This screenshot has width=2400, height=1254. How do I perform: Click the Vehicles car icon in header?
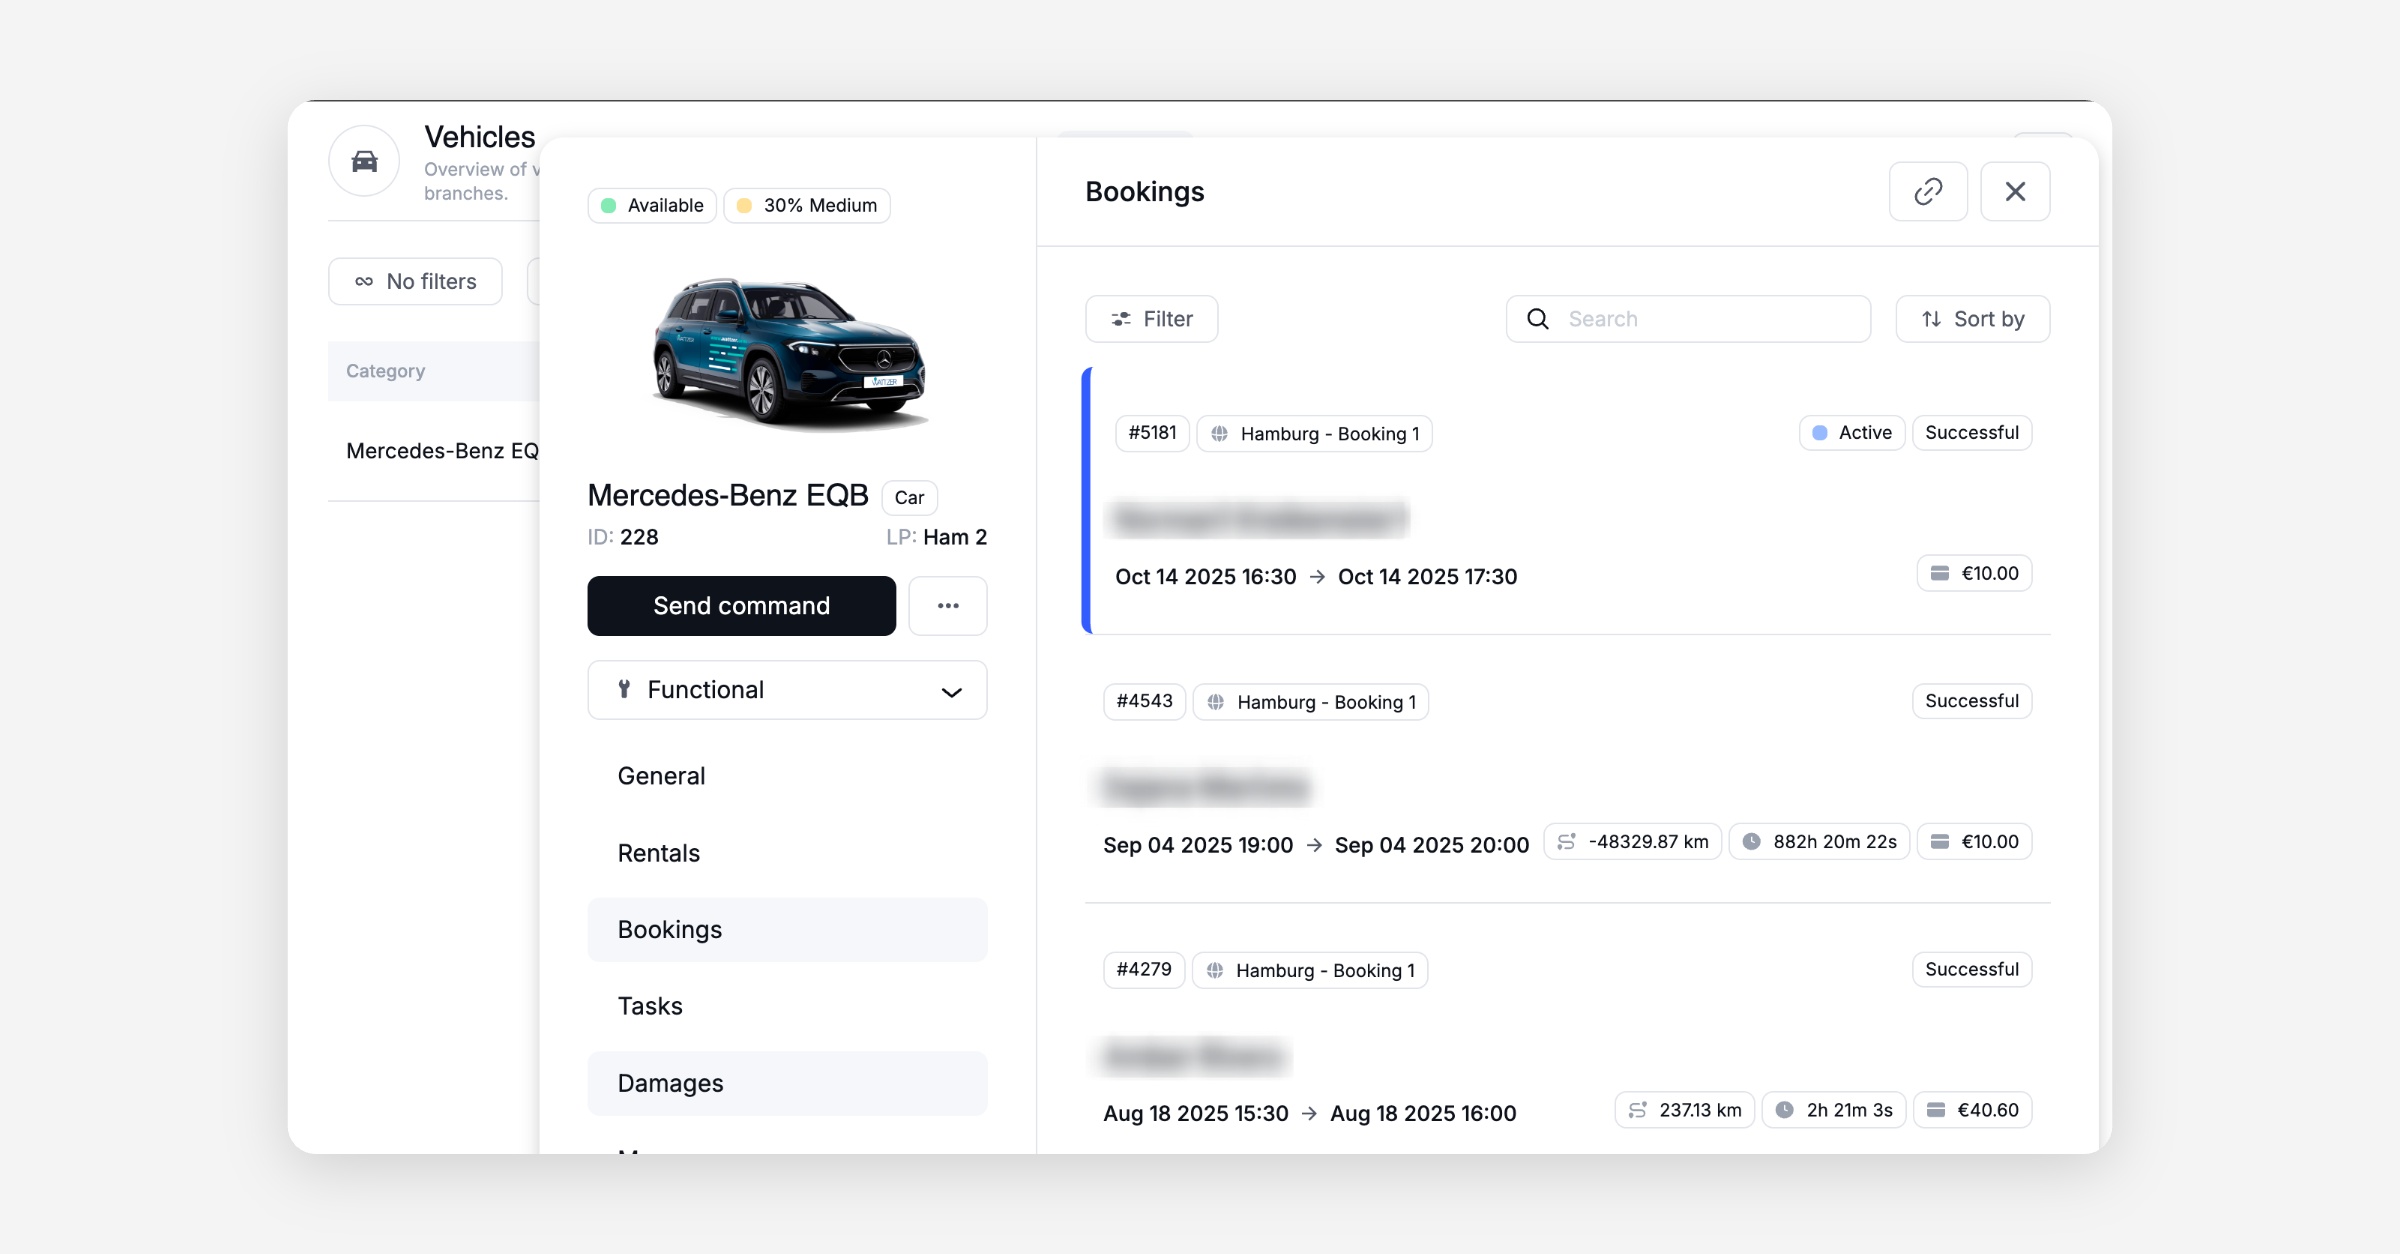point(365,161)
